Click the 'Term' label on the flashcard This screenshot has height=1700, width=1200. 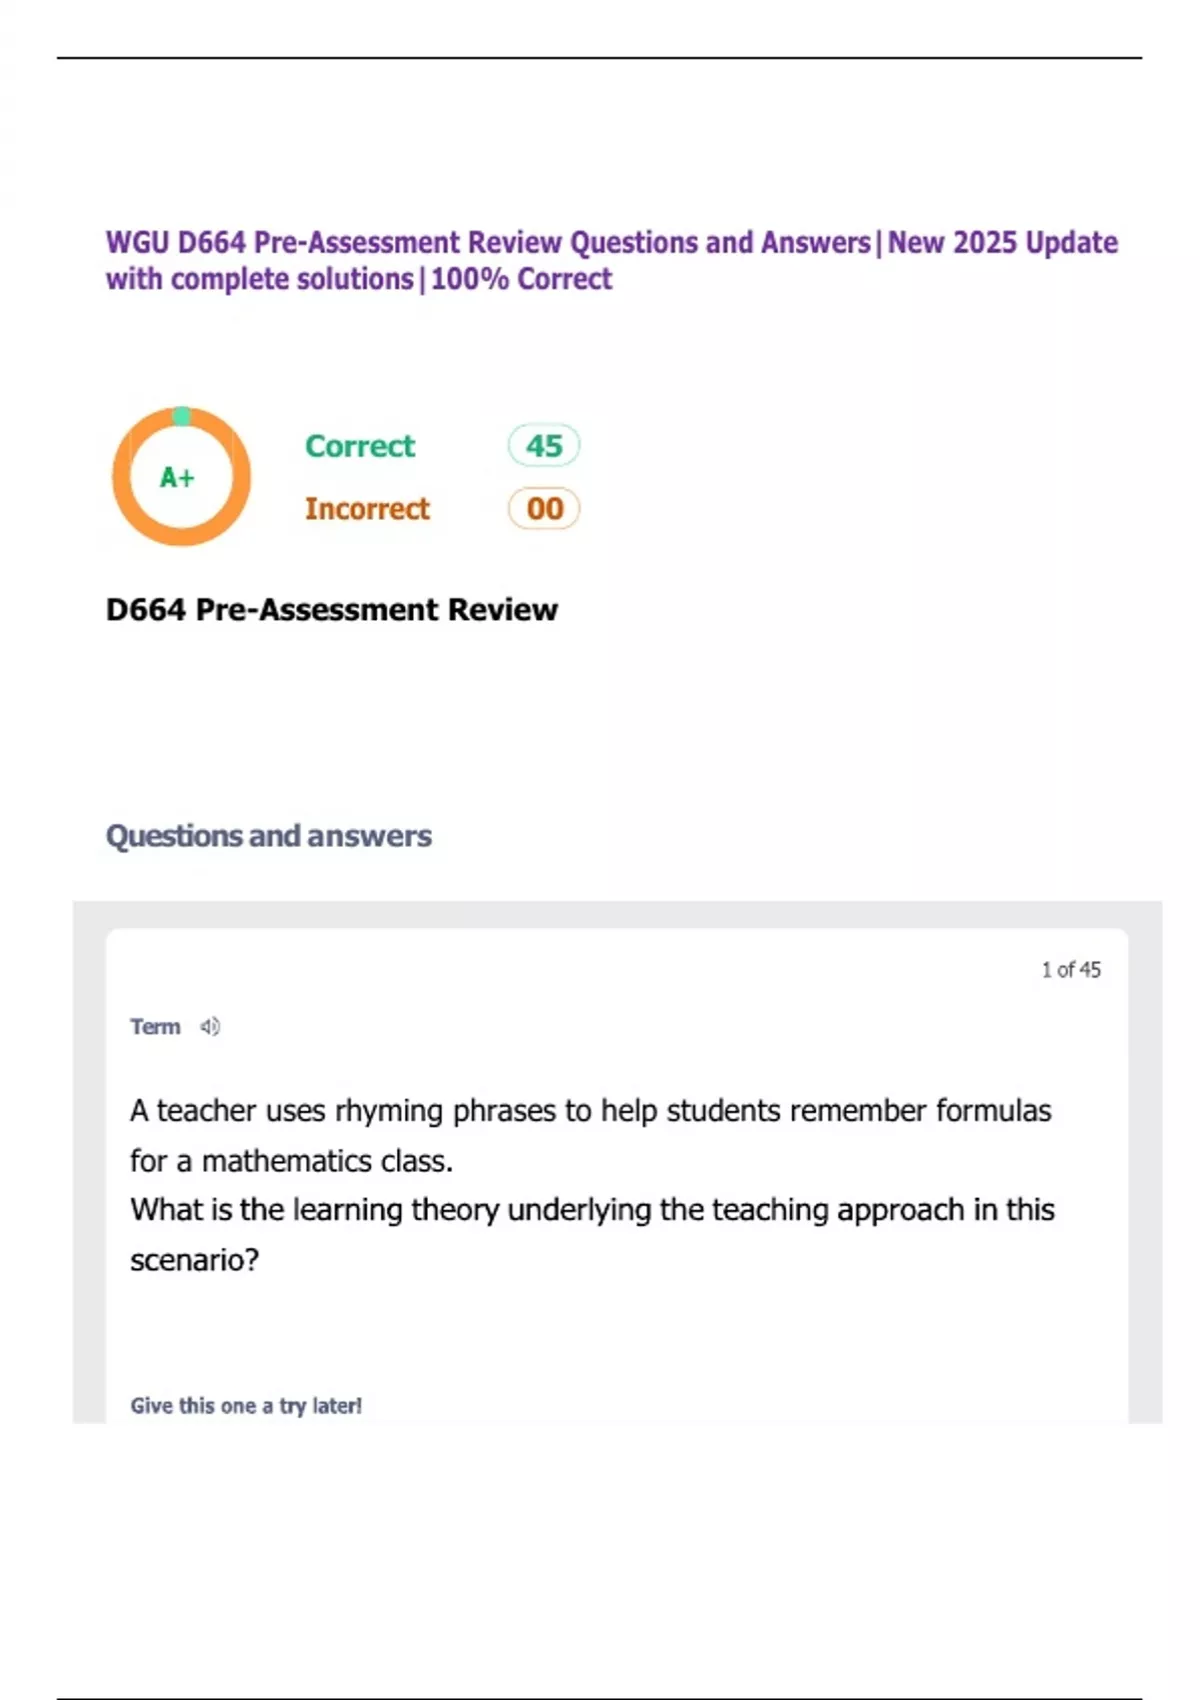click(x=155, y=1027)
